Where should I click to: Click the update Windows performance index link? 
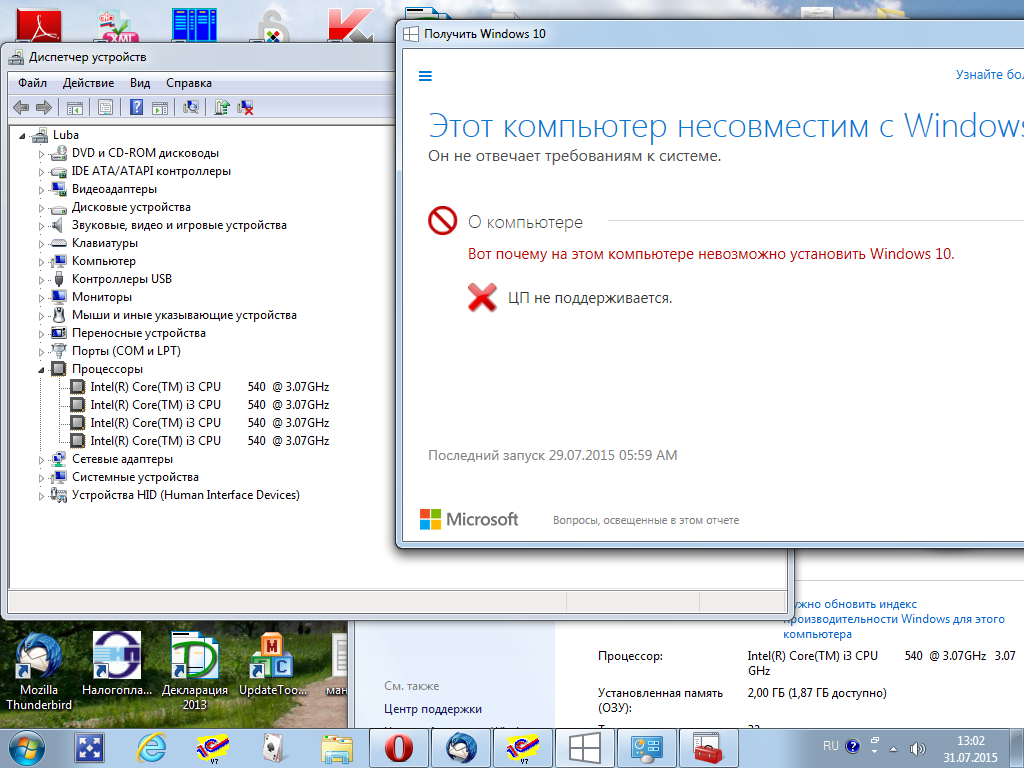coord(893,619)
